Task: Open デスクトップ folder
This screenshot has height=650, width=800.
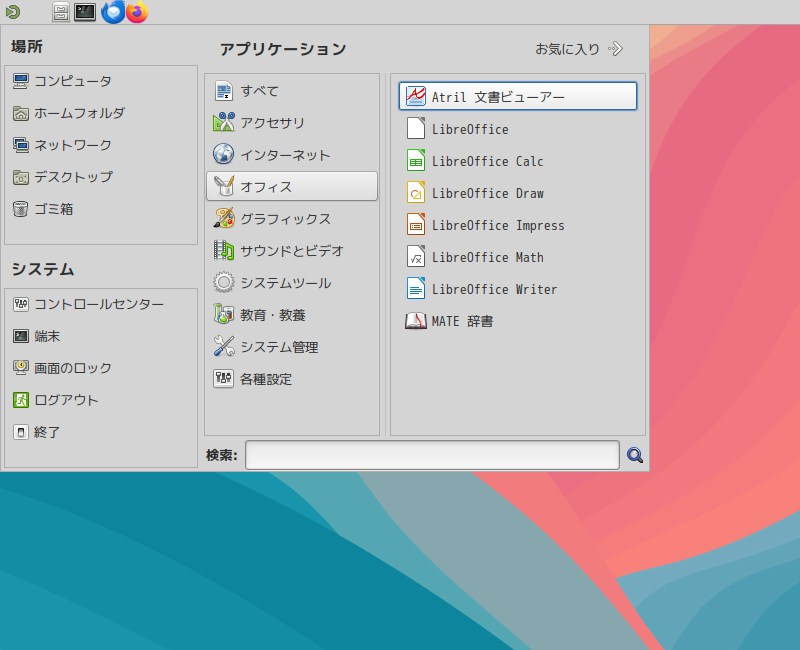Action: 101,177
